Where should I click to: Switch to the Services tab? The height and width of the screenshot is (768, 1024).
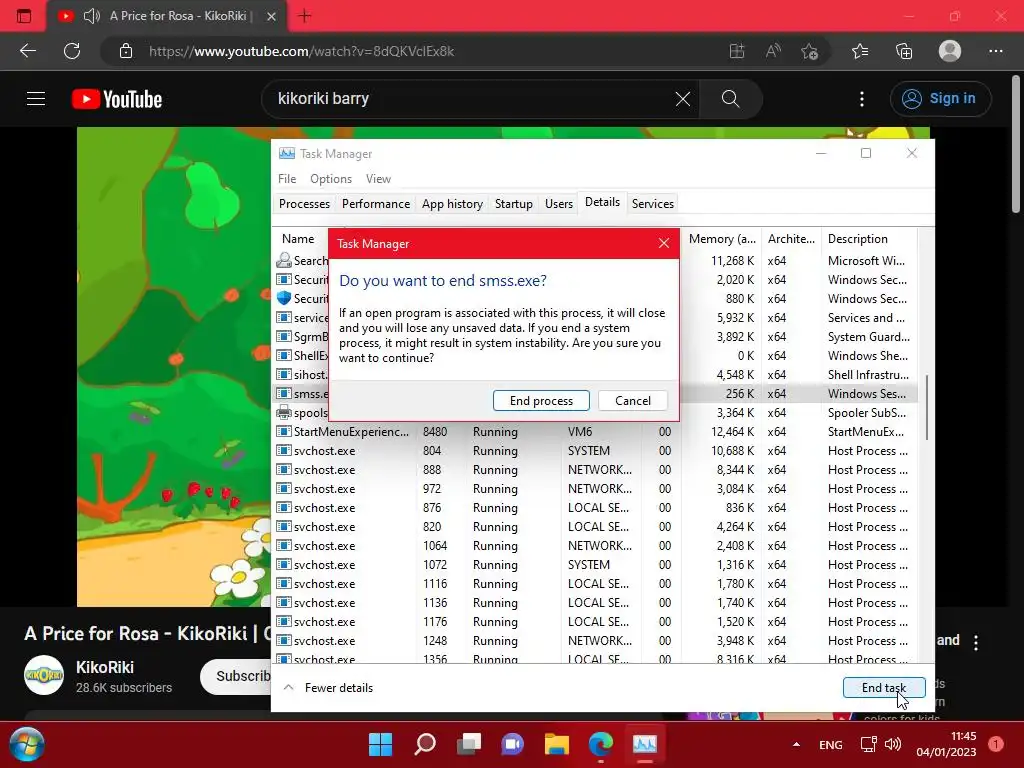tap(652, 204)
